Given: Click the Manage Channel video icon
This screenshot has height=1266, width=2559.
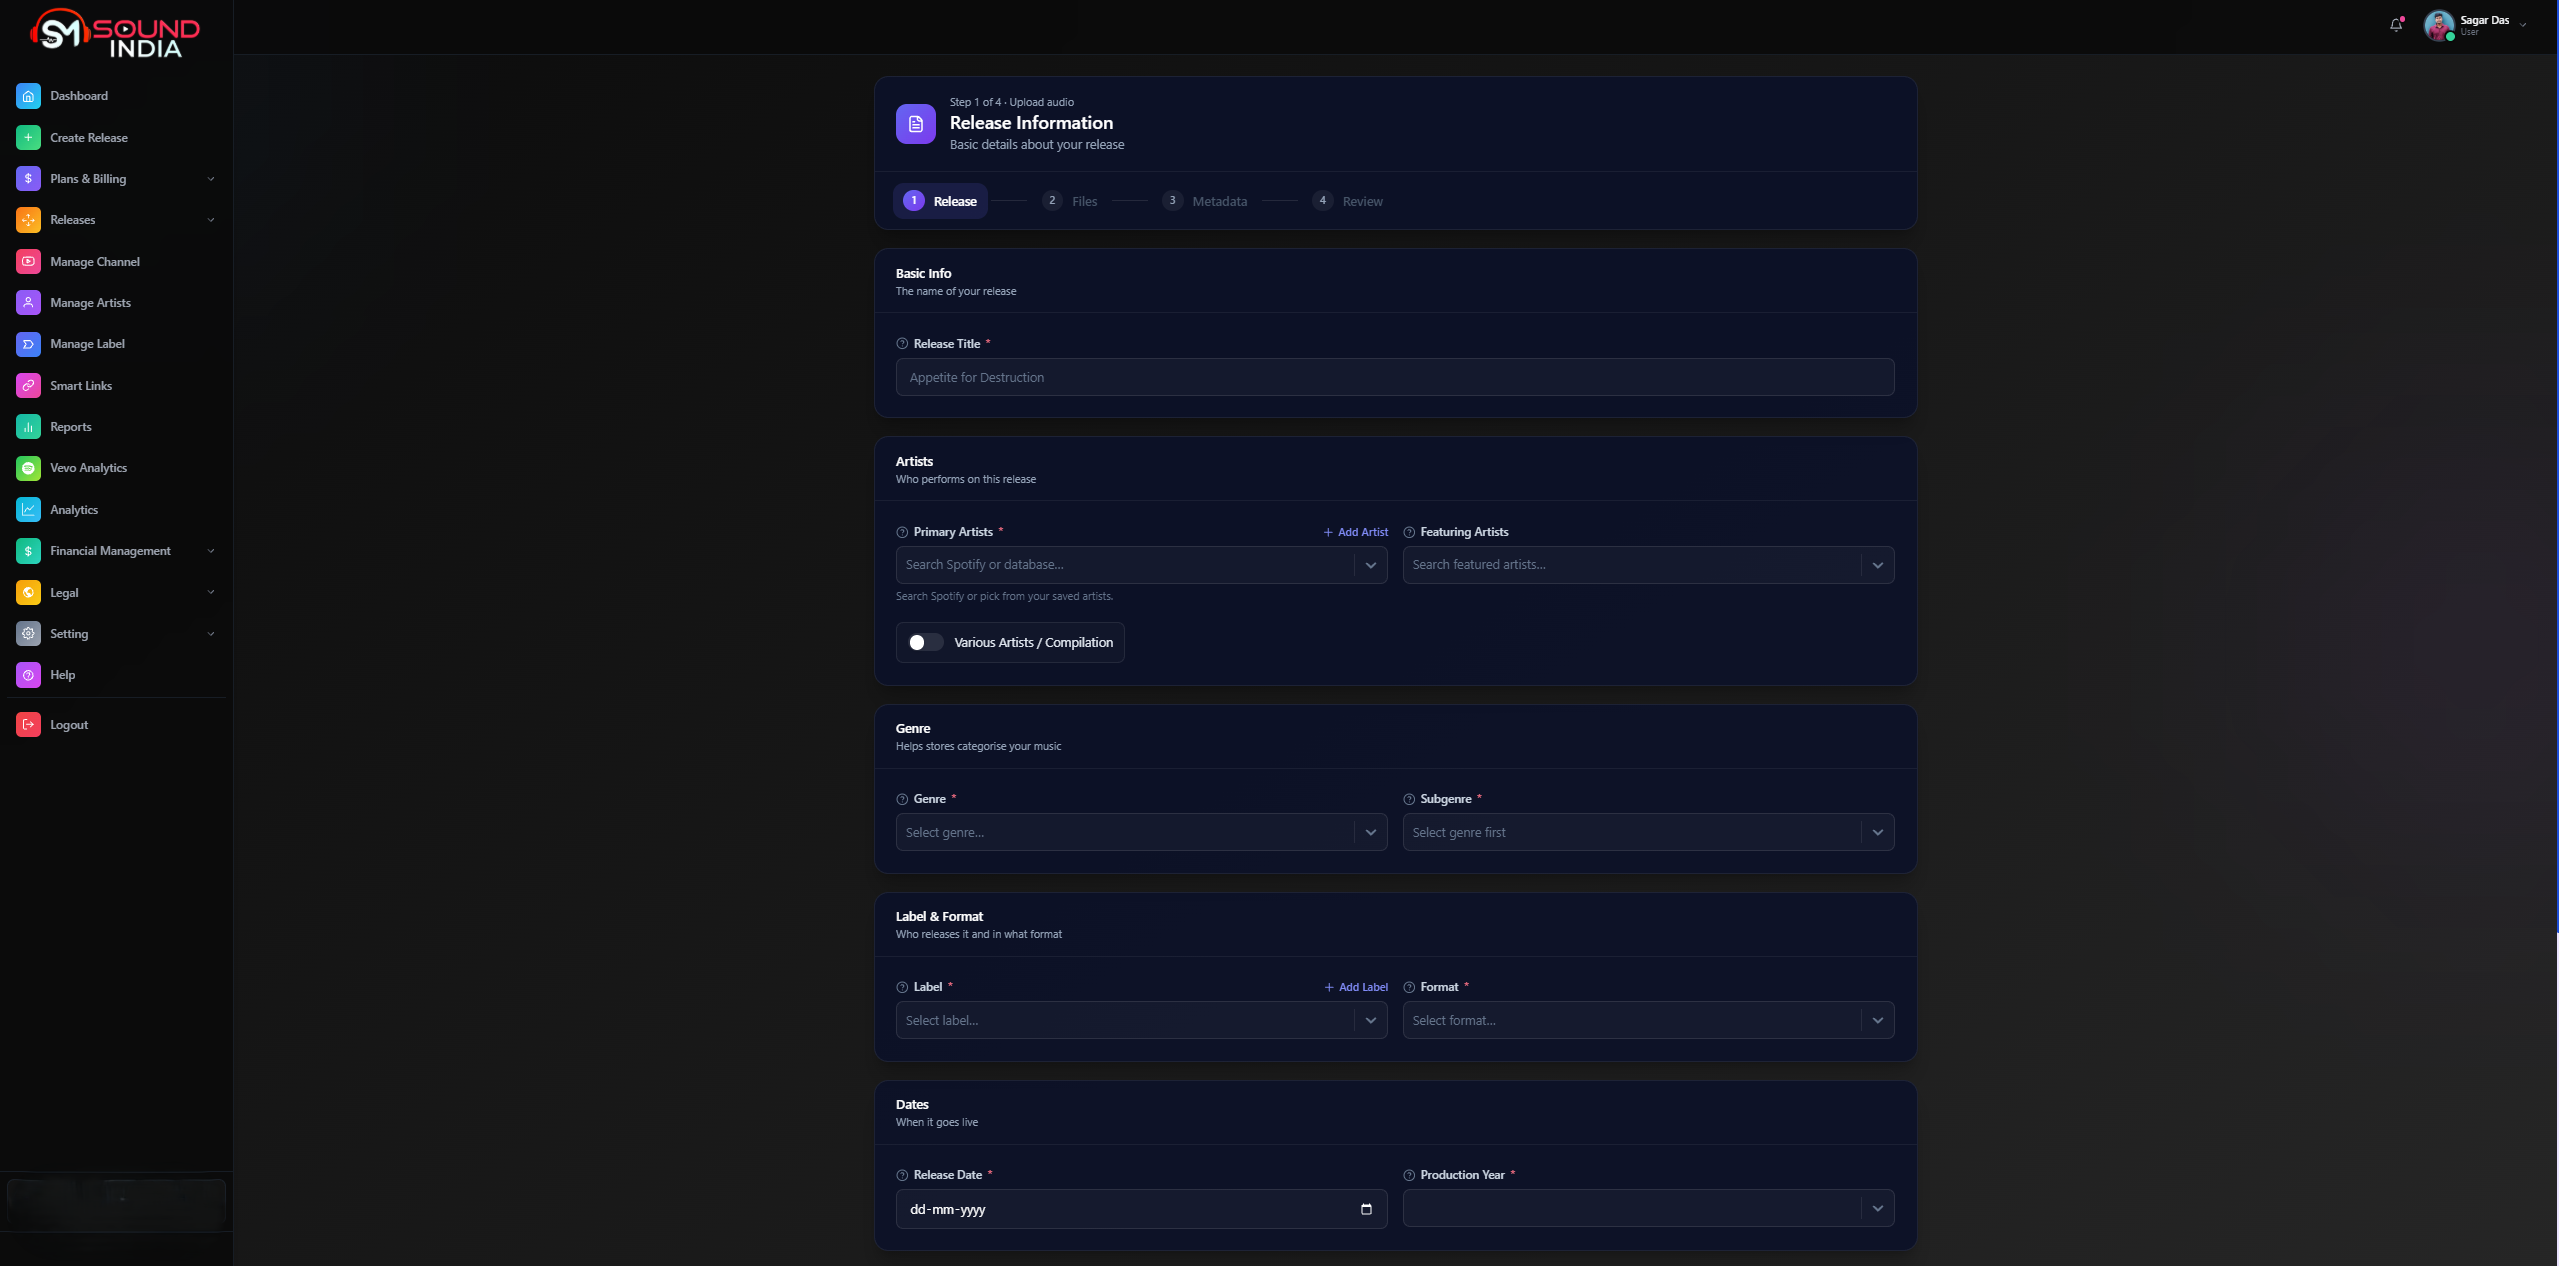Looking at the screenshot, I should point(28,261).
